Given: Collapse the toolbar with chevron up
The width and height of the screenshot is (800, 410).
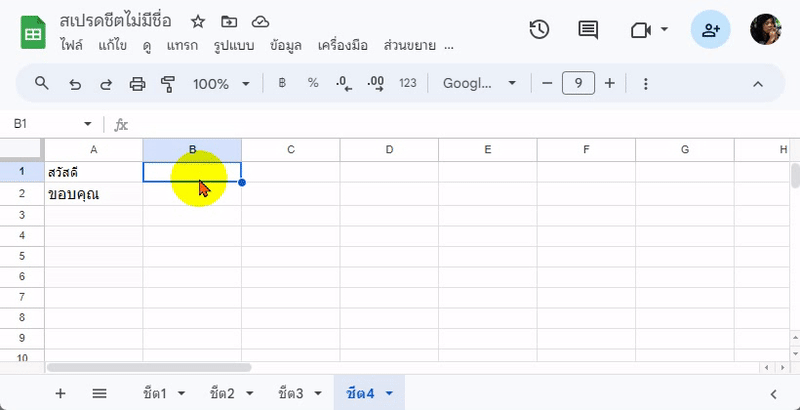Looking at the screenshot, I should point(758,83).
